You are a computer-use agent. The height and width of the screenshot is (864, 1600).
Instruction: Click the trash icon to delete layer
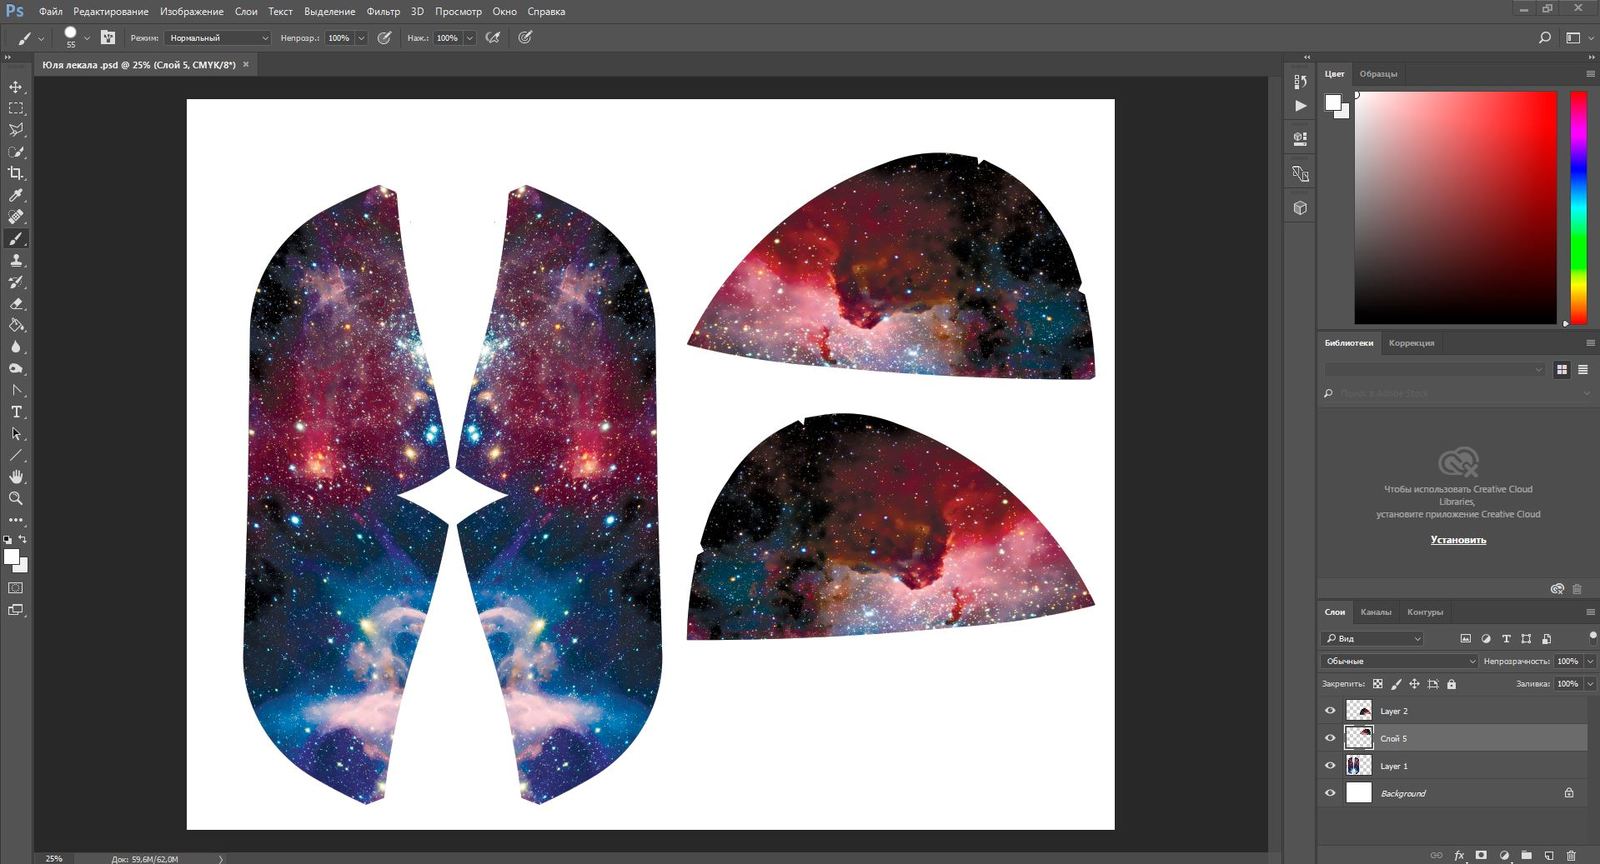click(1571, 856)
